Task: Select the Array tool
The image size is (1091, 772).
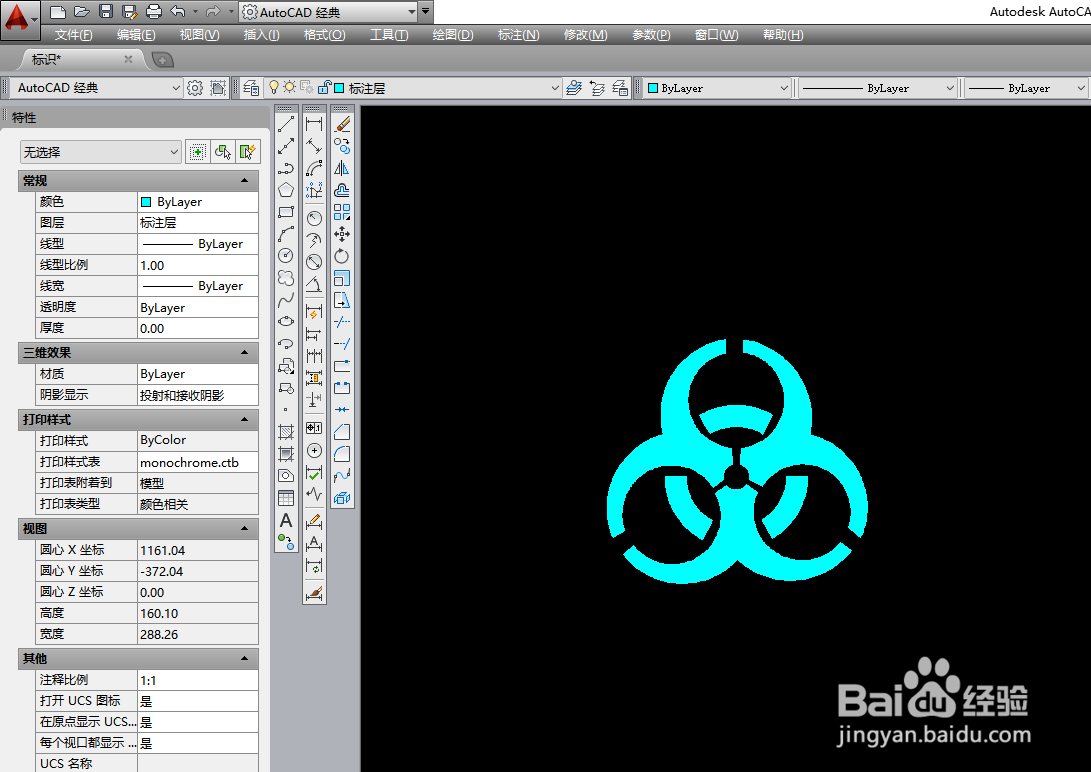Action: coord(342,212)
